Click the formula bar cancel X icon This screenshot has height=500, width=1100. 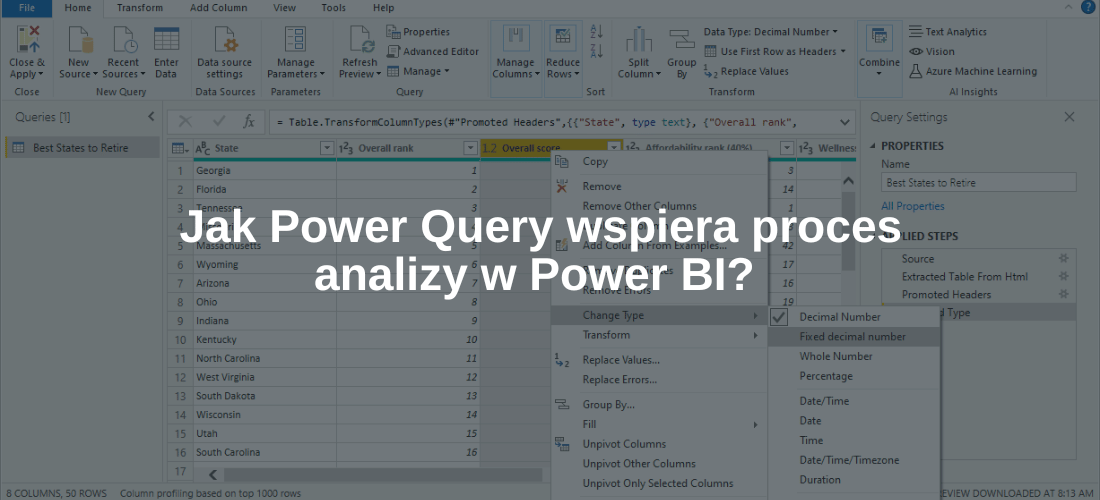click(x=185, y=121)
